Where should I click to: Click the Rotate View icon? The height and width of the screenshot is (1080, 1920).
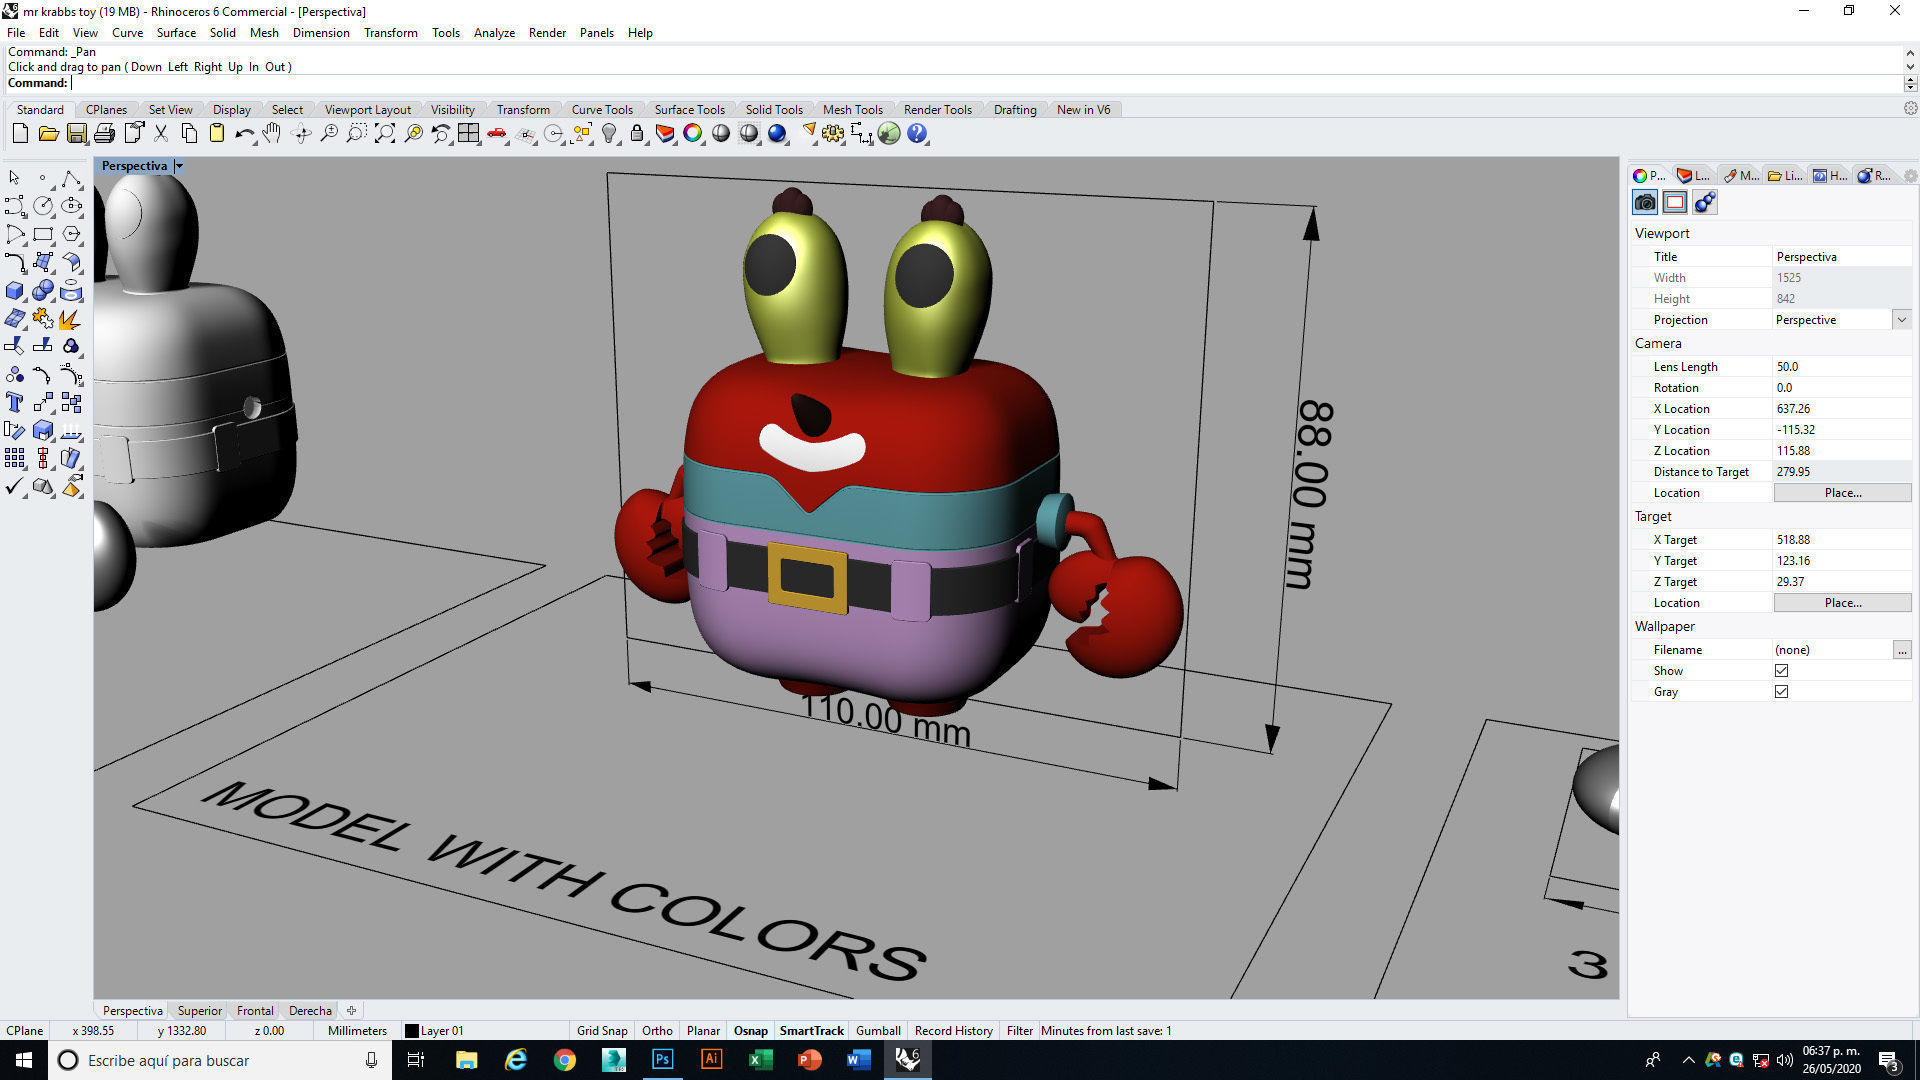tap(300, 134)
